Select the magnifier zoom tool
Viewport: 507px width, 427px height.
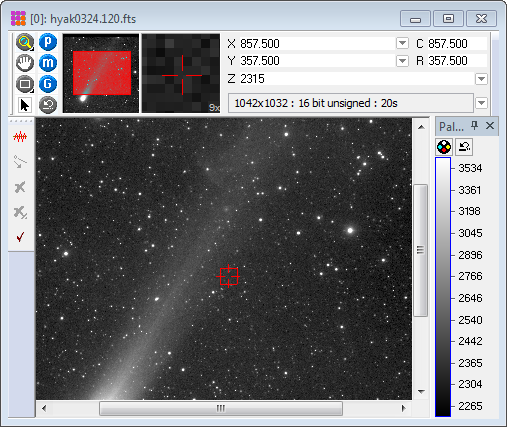25,42
